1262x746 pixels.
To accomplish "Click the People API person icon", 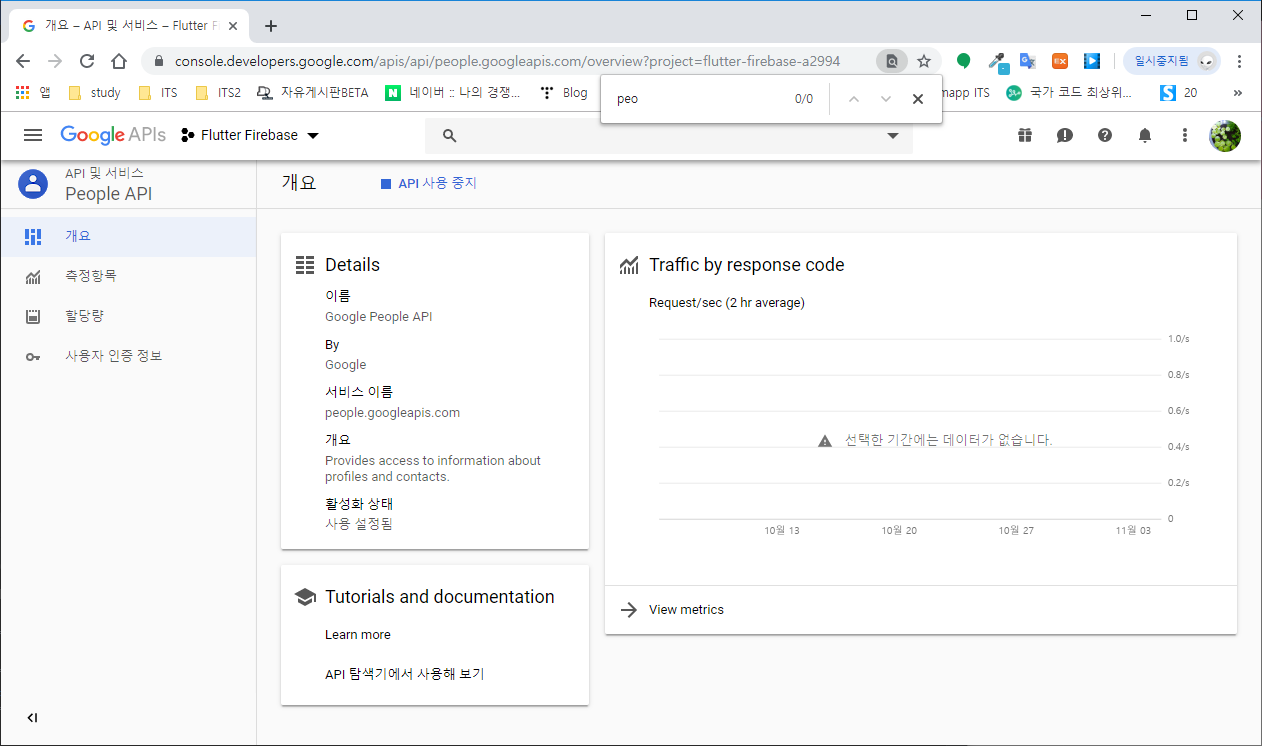I will (x=33, y=183).
